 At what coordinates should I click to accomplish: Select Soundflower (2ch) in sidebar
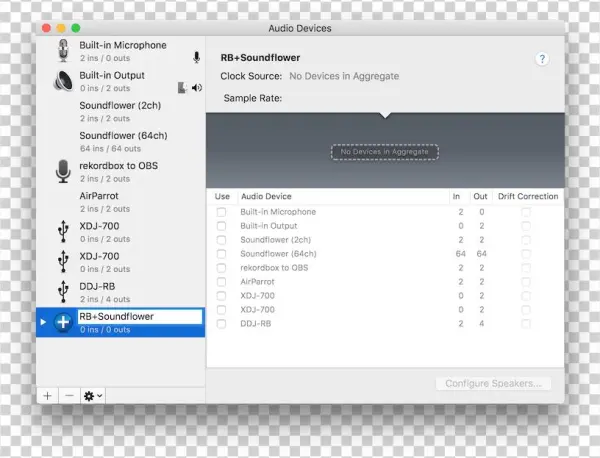121,111
